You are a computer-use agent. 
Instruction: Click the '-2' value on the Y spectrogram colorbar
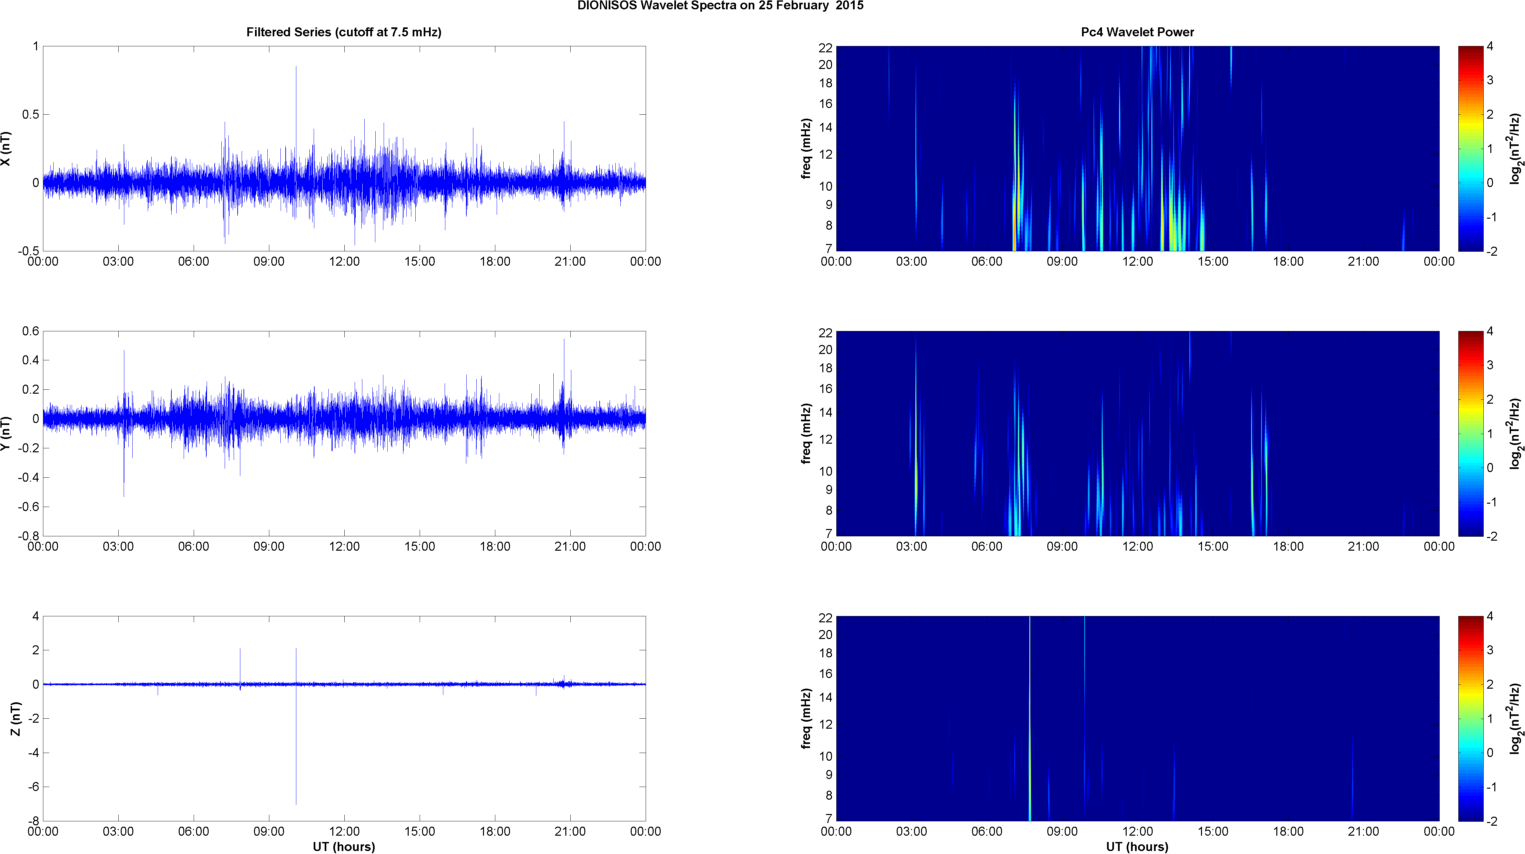click(x=1491, y=536)
